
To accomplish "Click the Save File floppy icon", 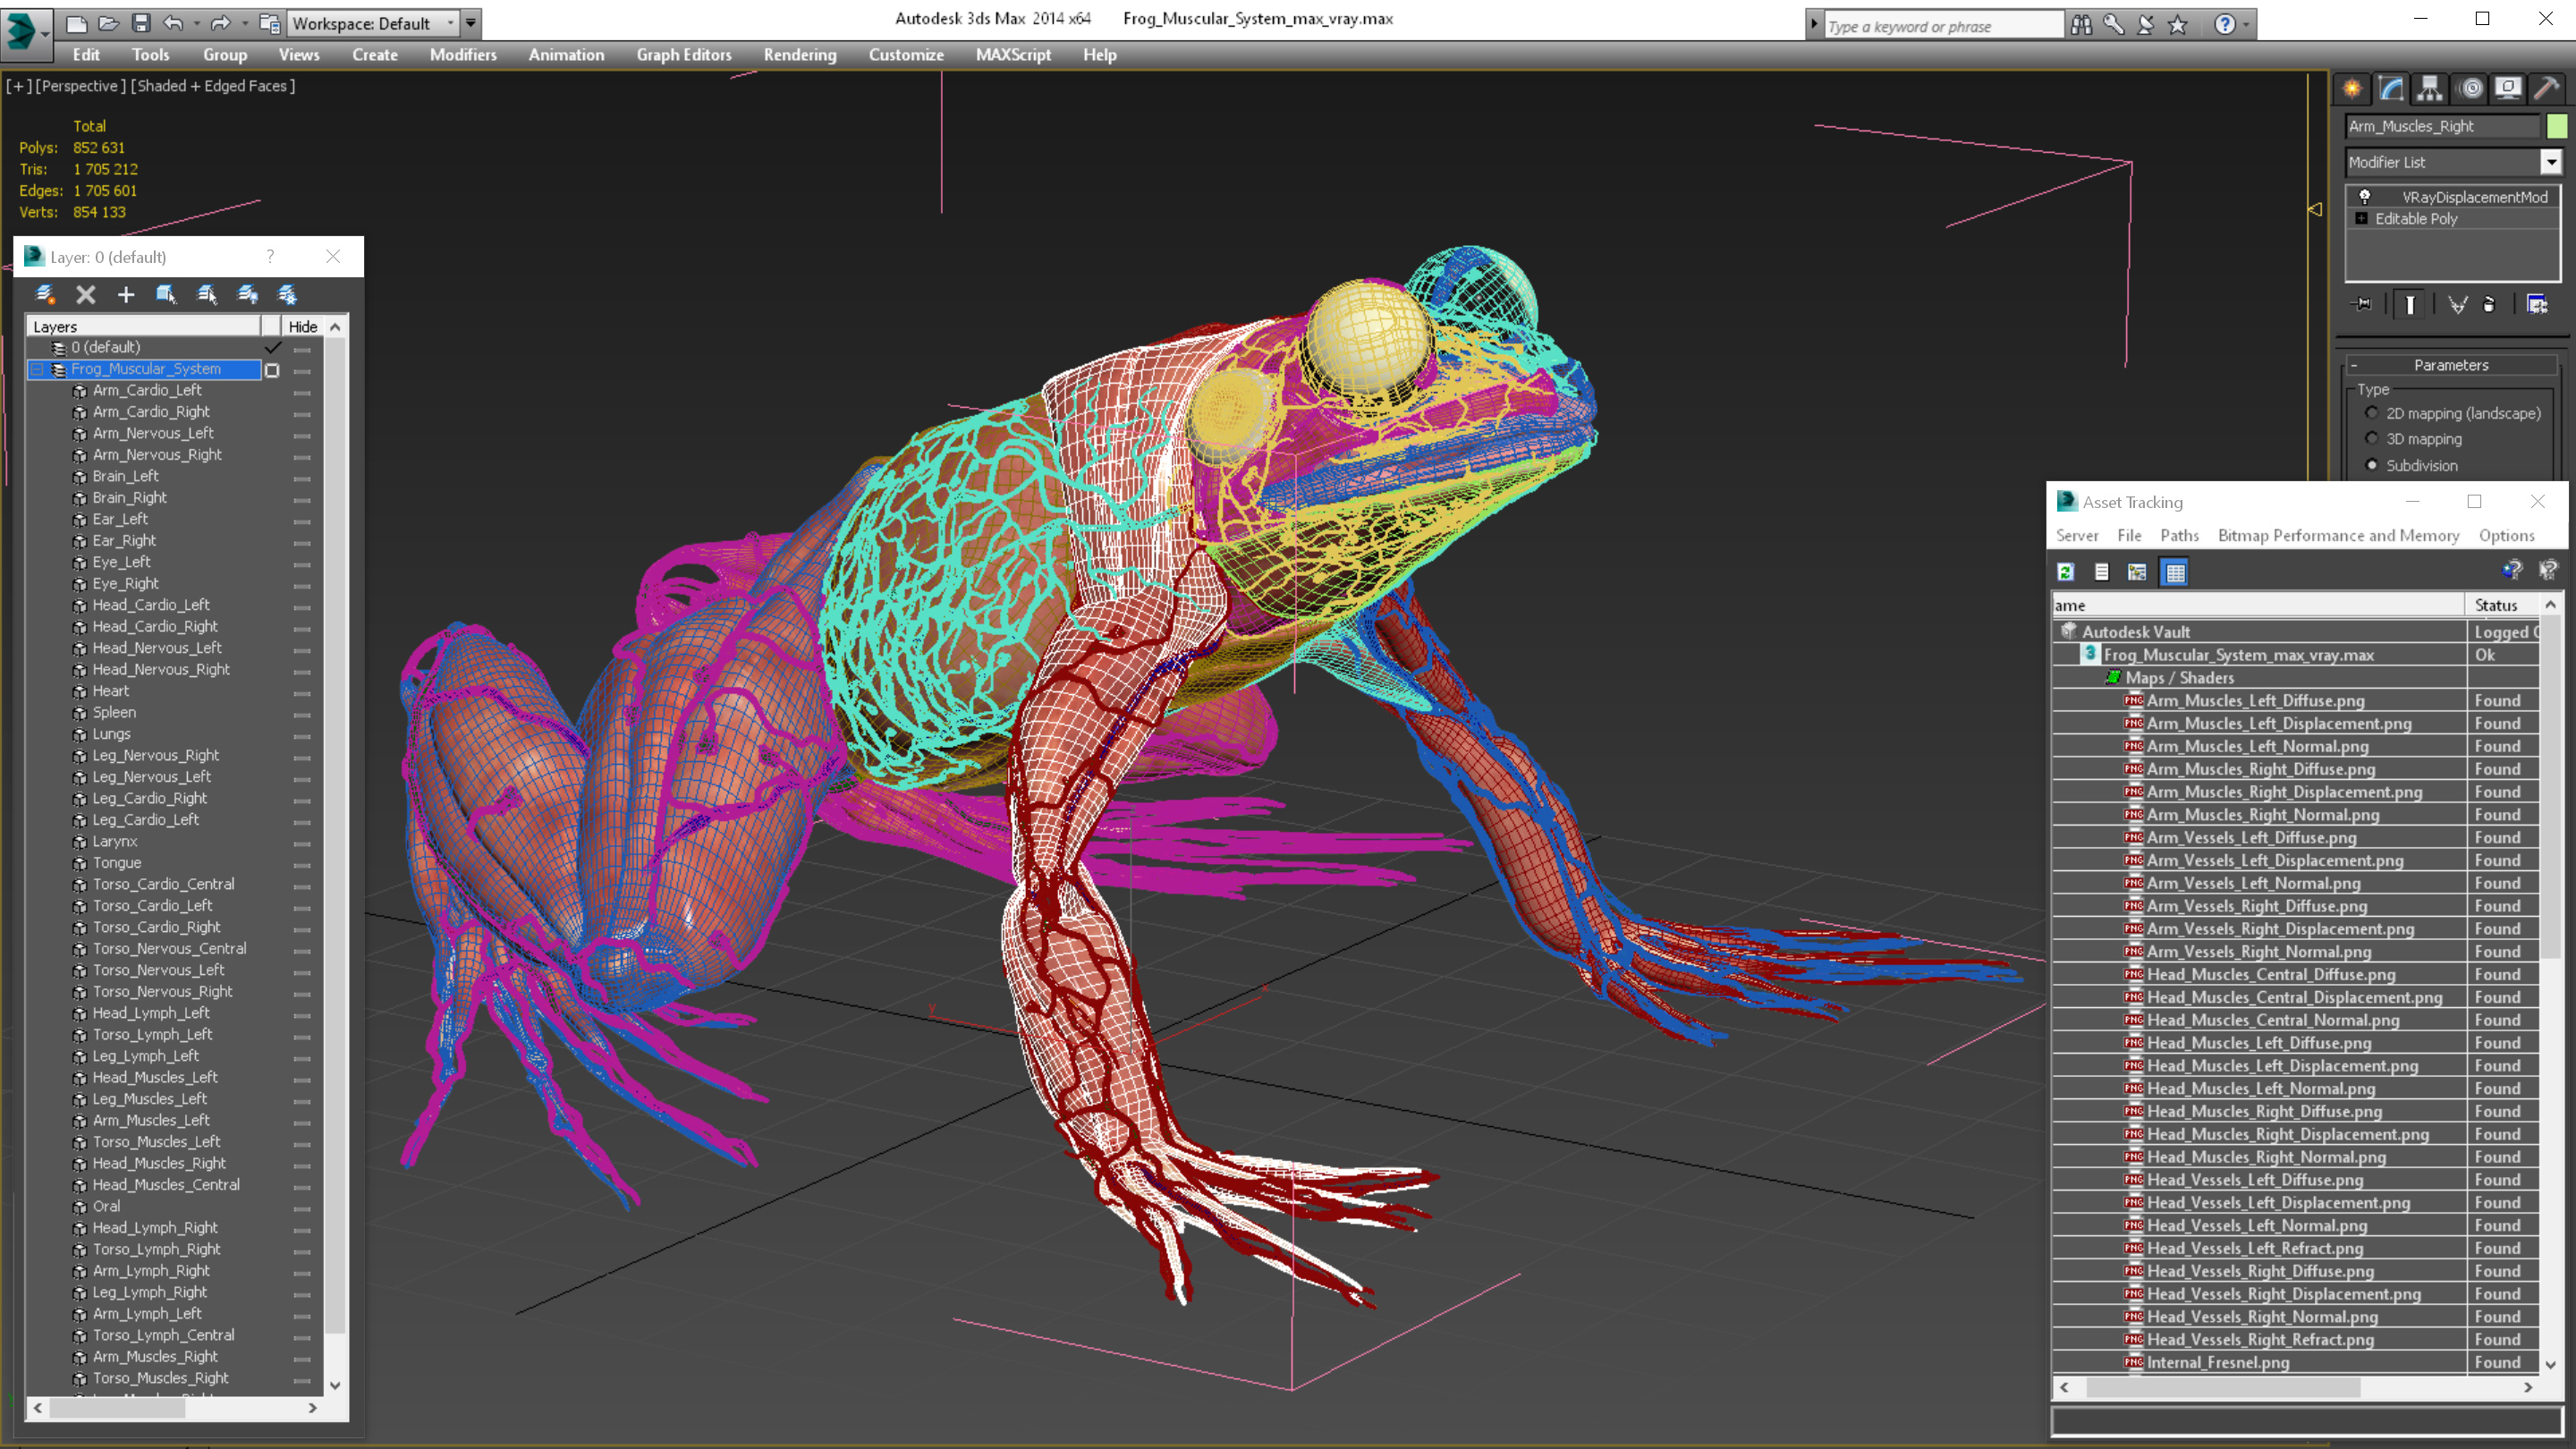I will [x=141, y=23].
